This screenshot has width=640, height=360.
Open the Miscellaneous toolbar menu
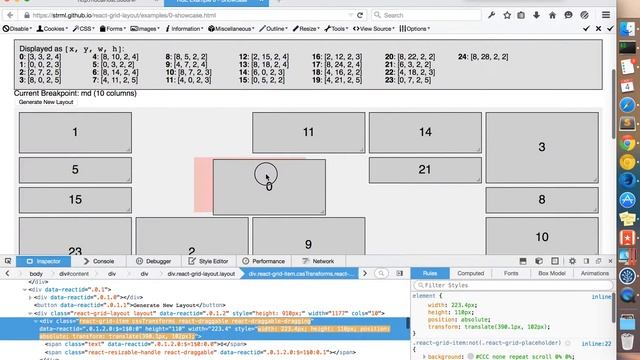231,29
